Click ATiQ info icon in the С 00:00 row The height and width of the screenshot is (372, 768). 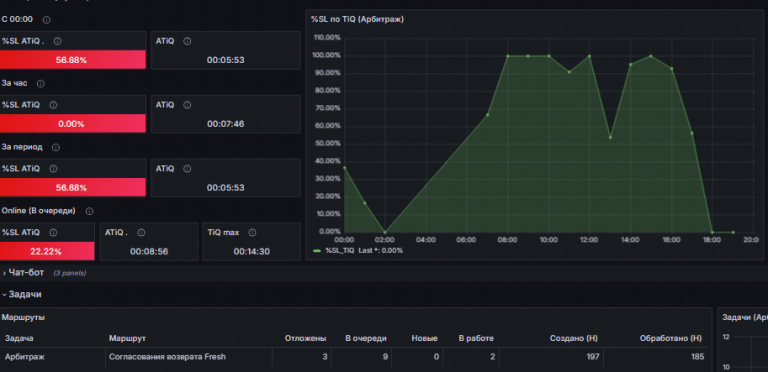(x=187, y=42)
